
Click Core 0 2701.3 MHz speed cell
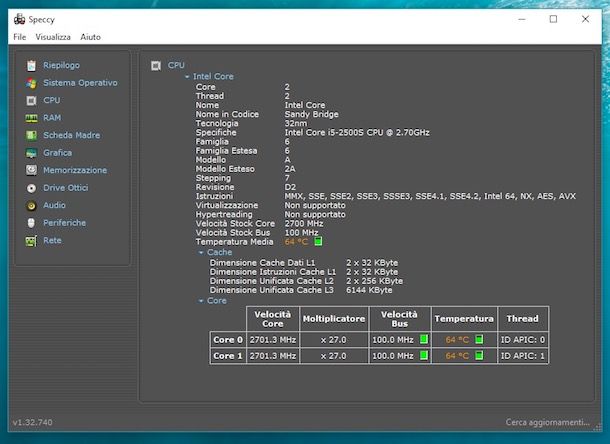click(x=273, y=340)
